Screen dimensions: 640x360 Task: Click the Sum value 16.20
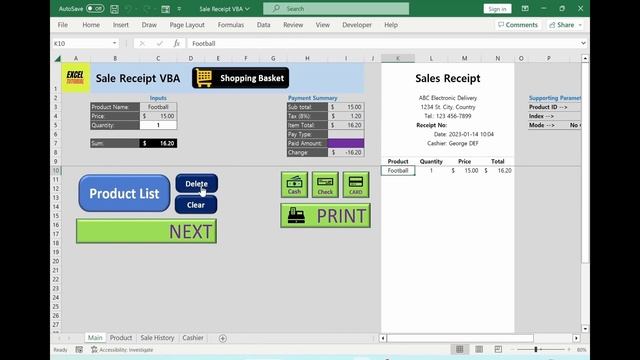158,143
